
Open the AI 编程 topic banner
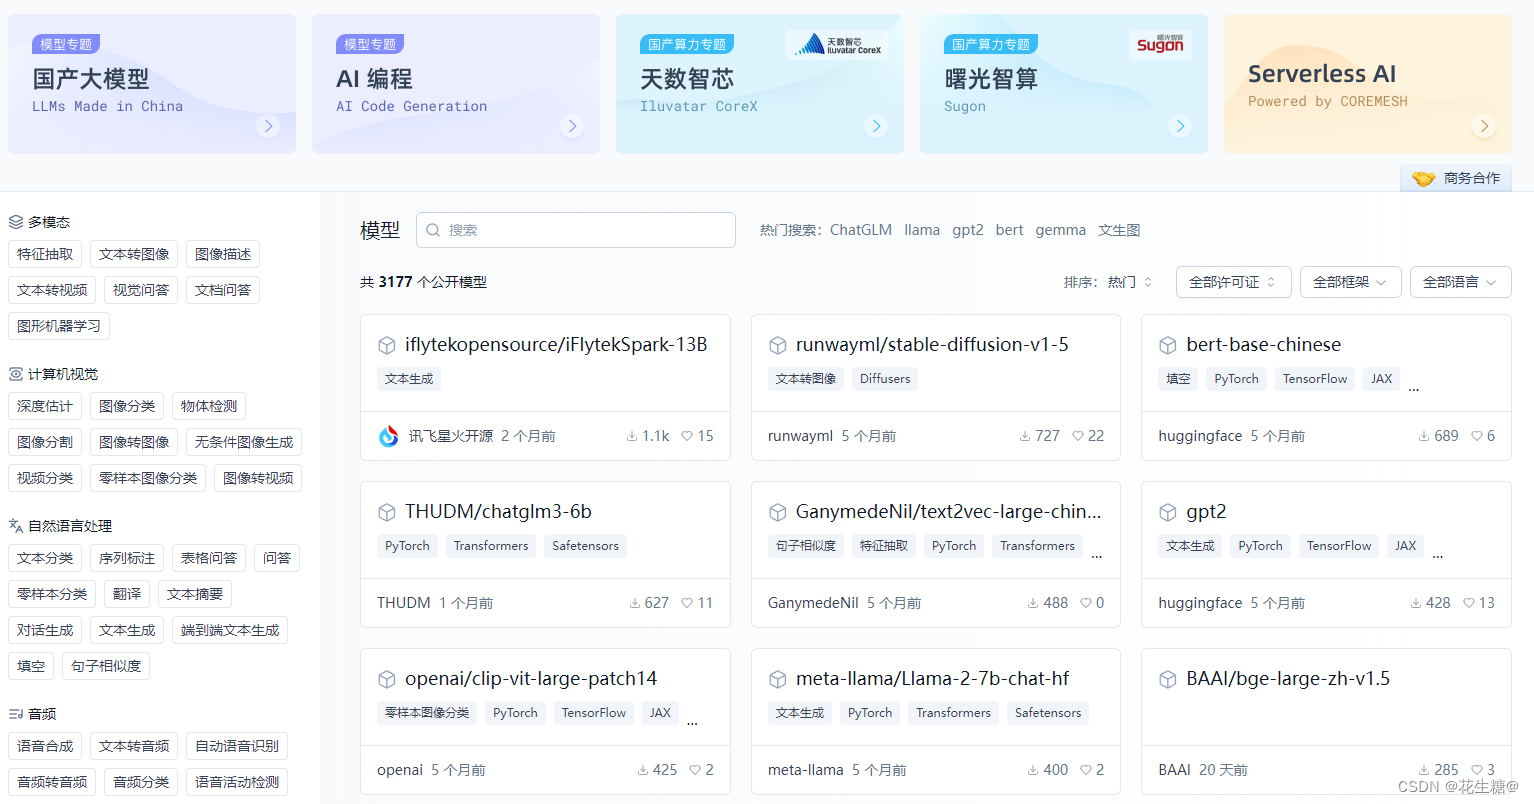(x=456, y=84)
